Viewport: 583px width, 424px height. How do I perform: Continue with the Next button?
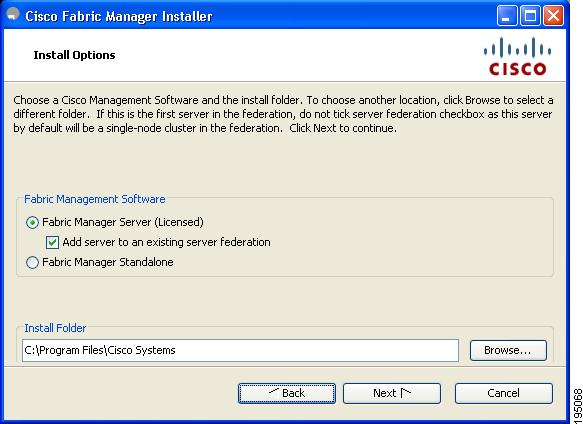(x=392, y=394)
